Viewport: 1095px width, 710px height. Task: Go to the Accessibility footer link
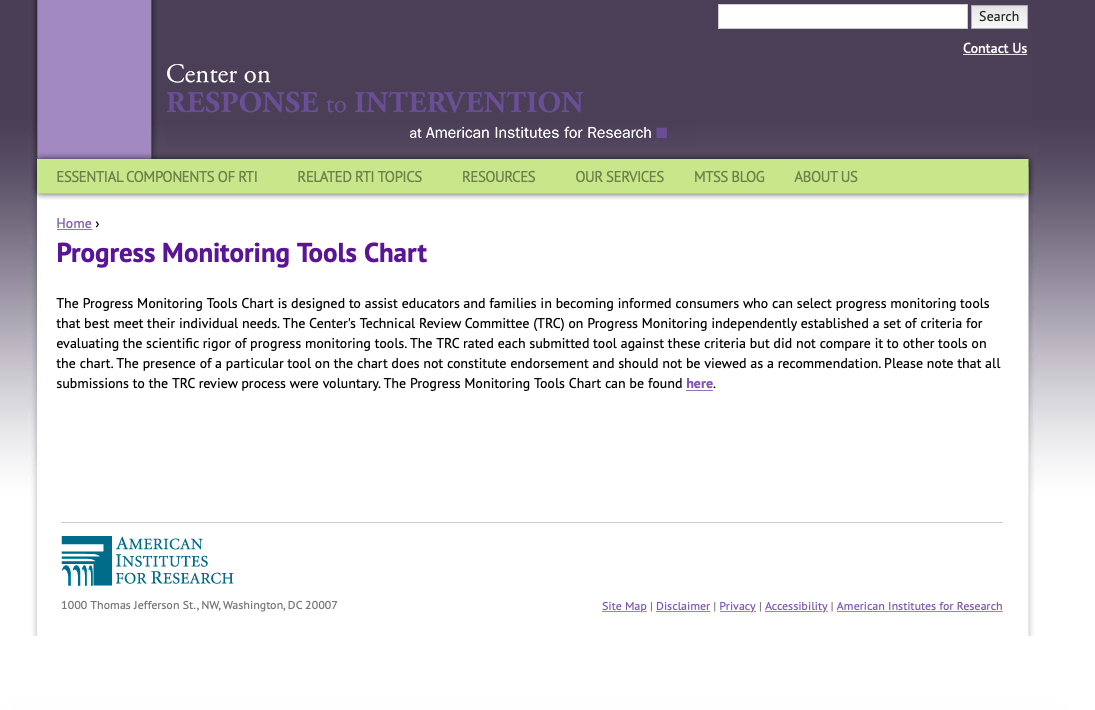point(796,606)
